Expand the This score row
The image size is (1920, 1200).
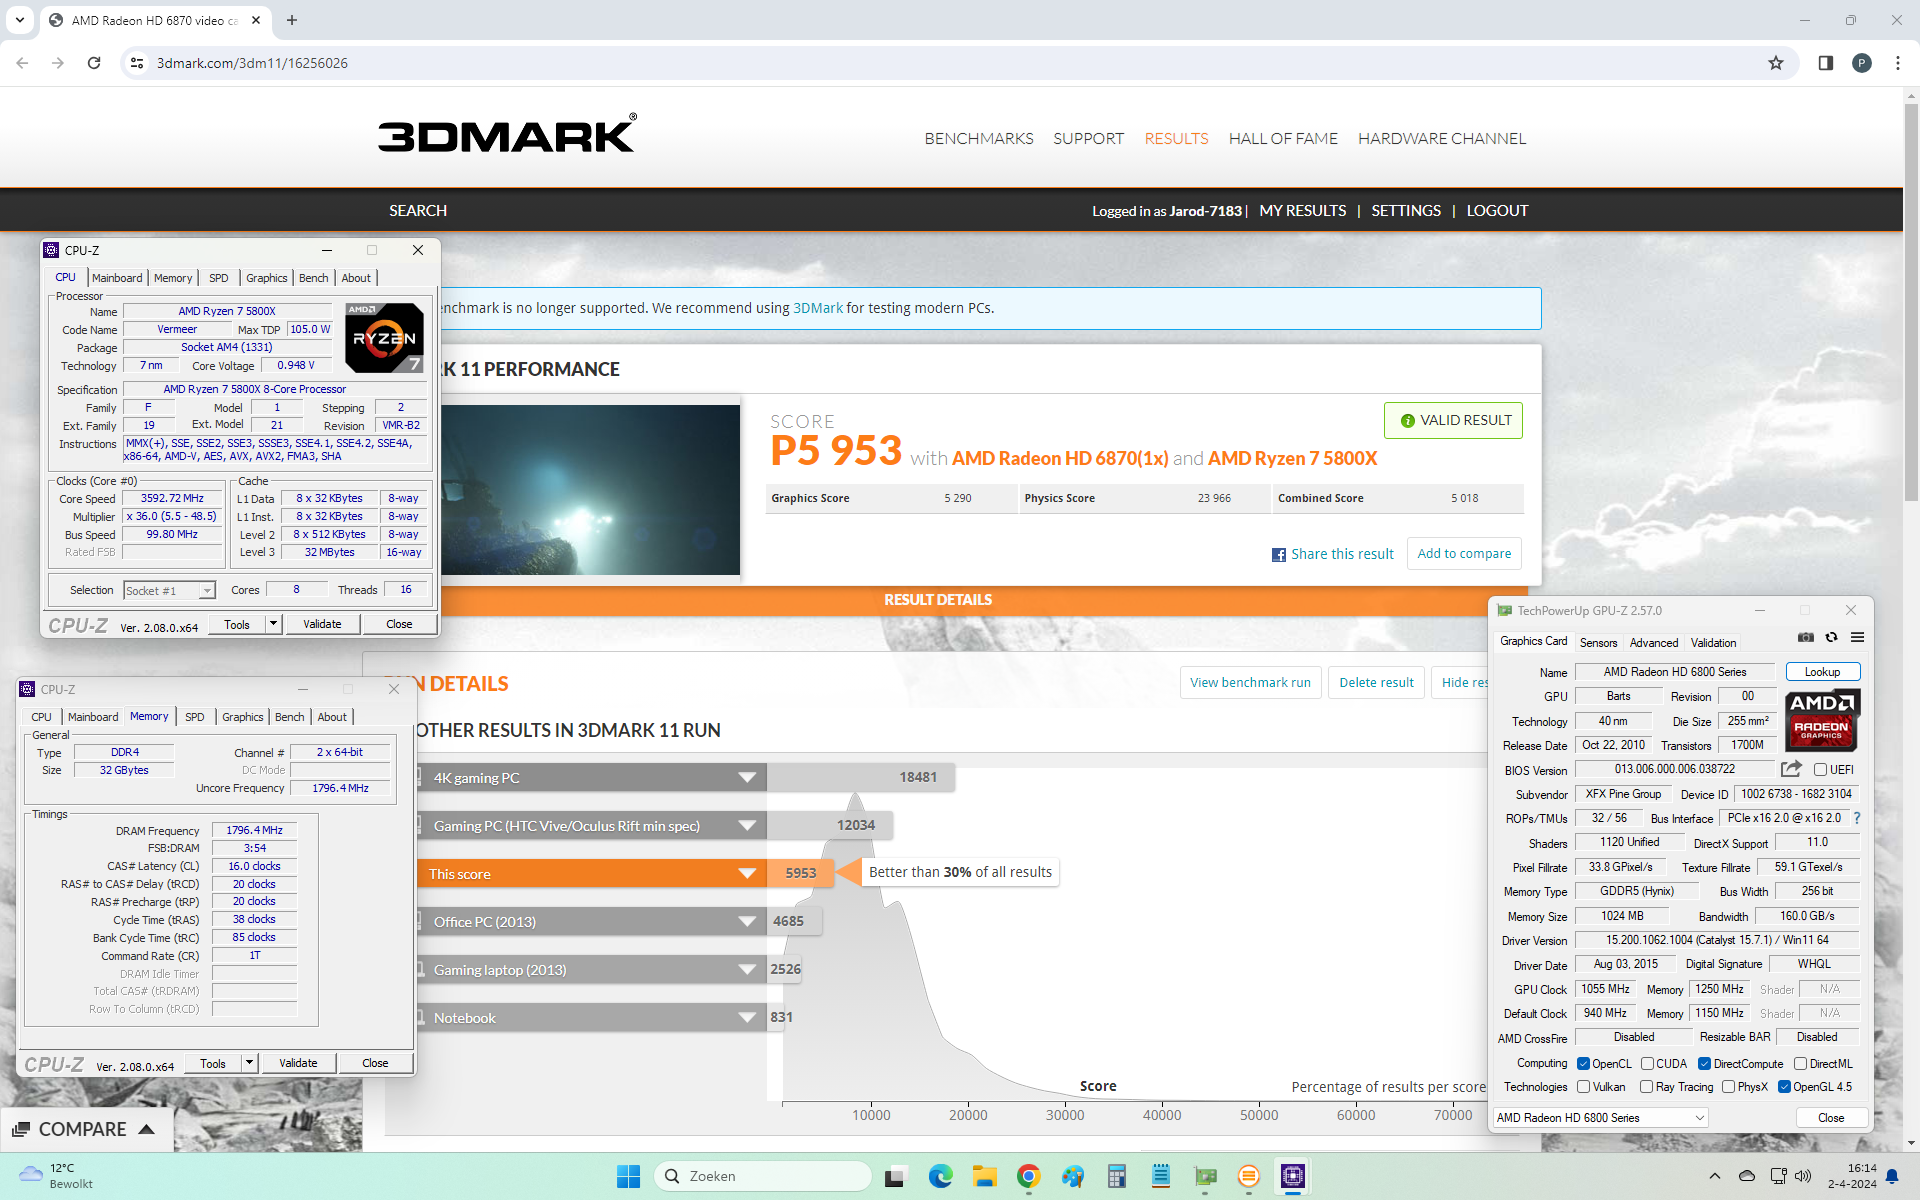pos(747,873)
